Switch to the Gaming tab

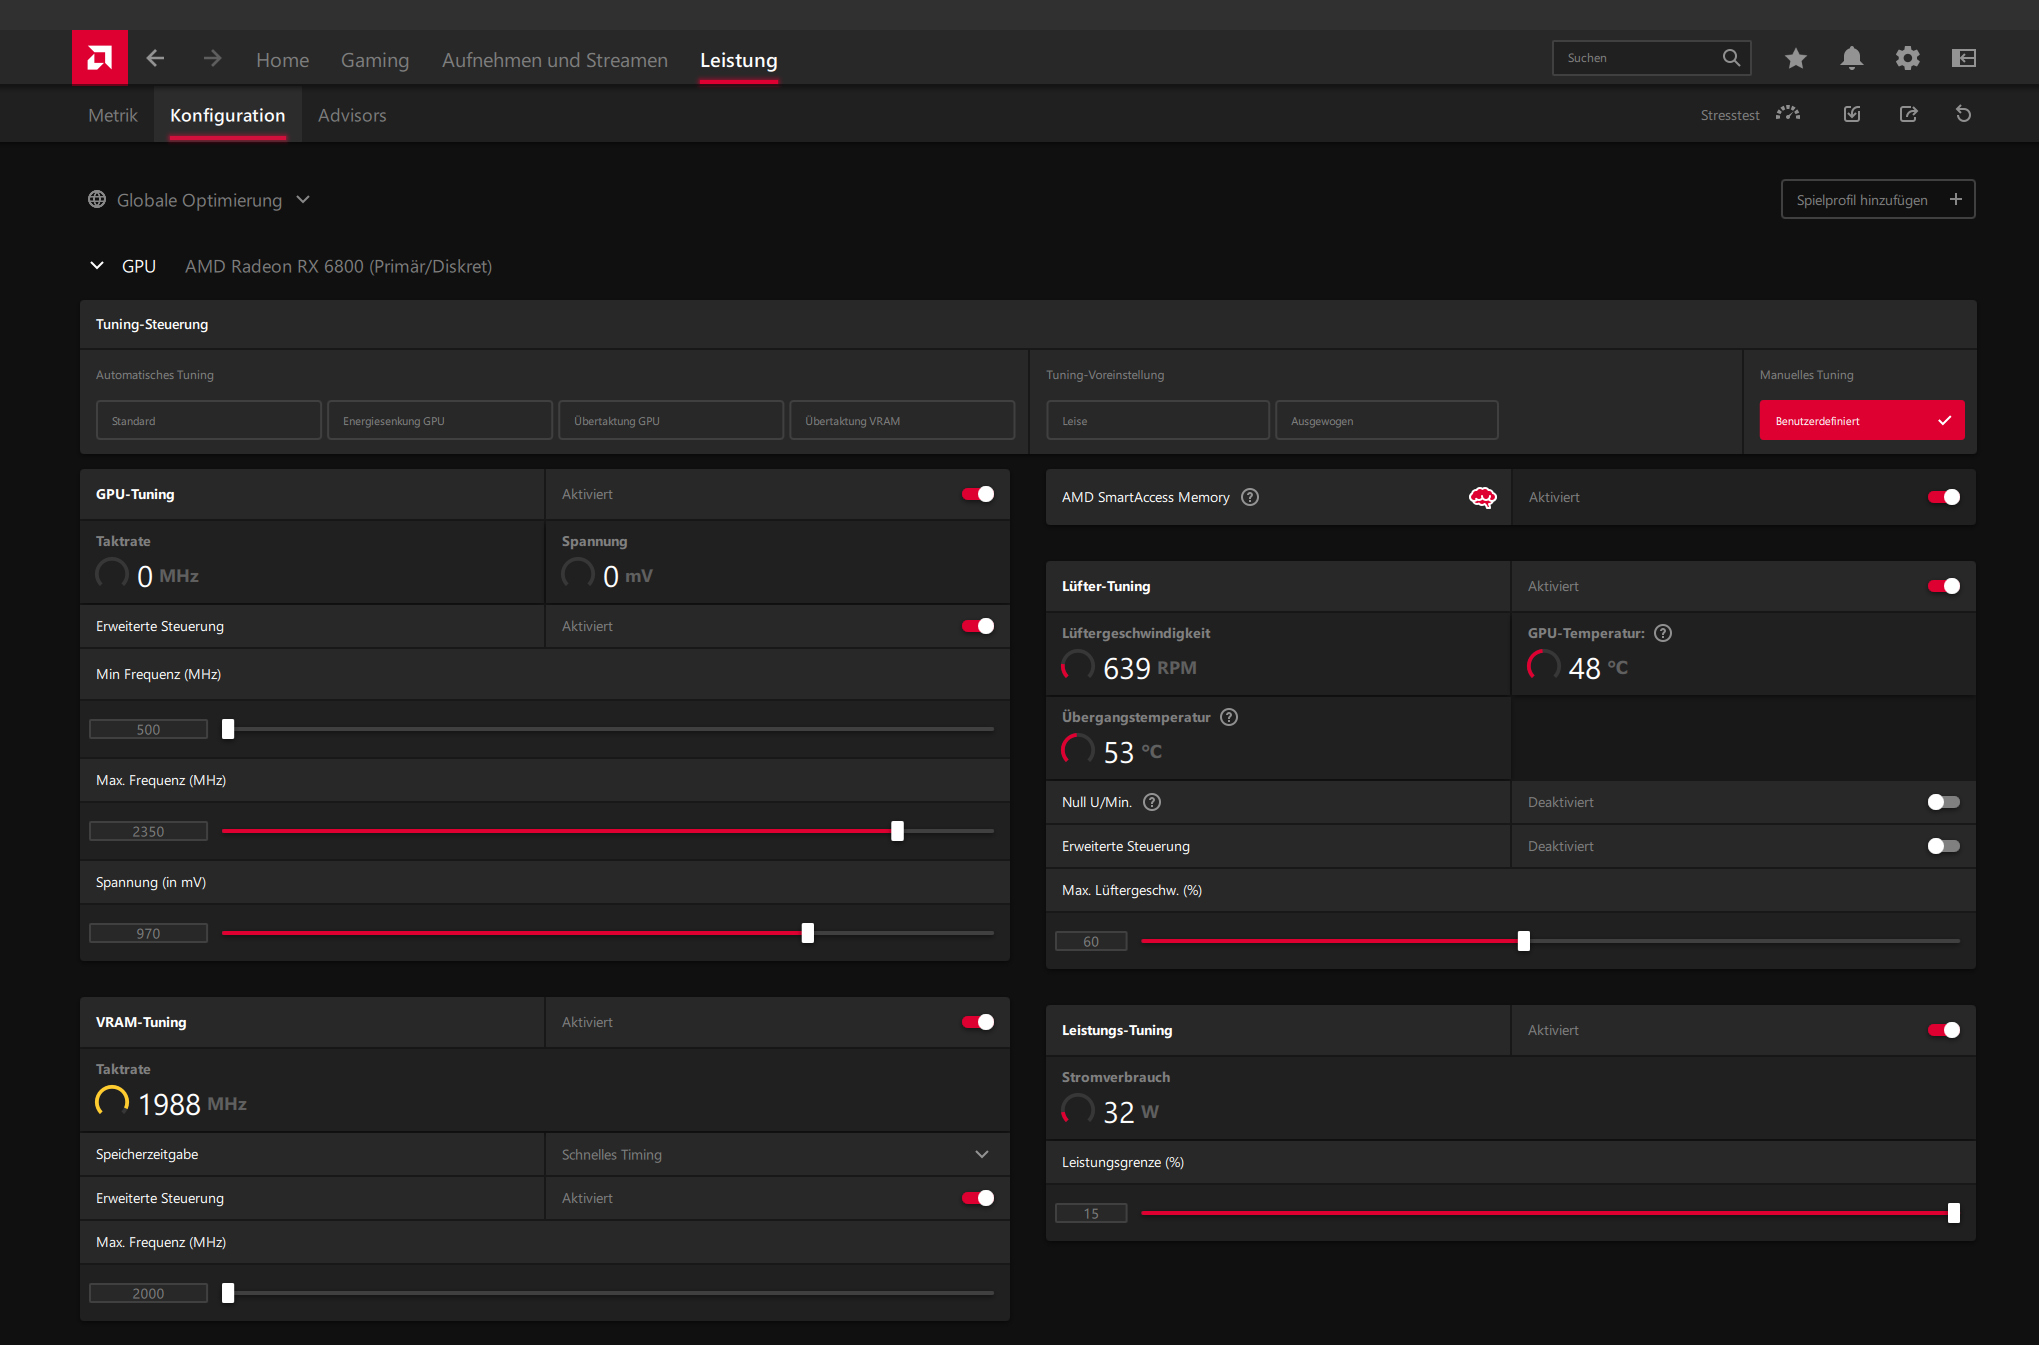point(374,60)
